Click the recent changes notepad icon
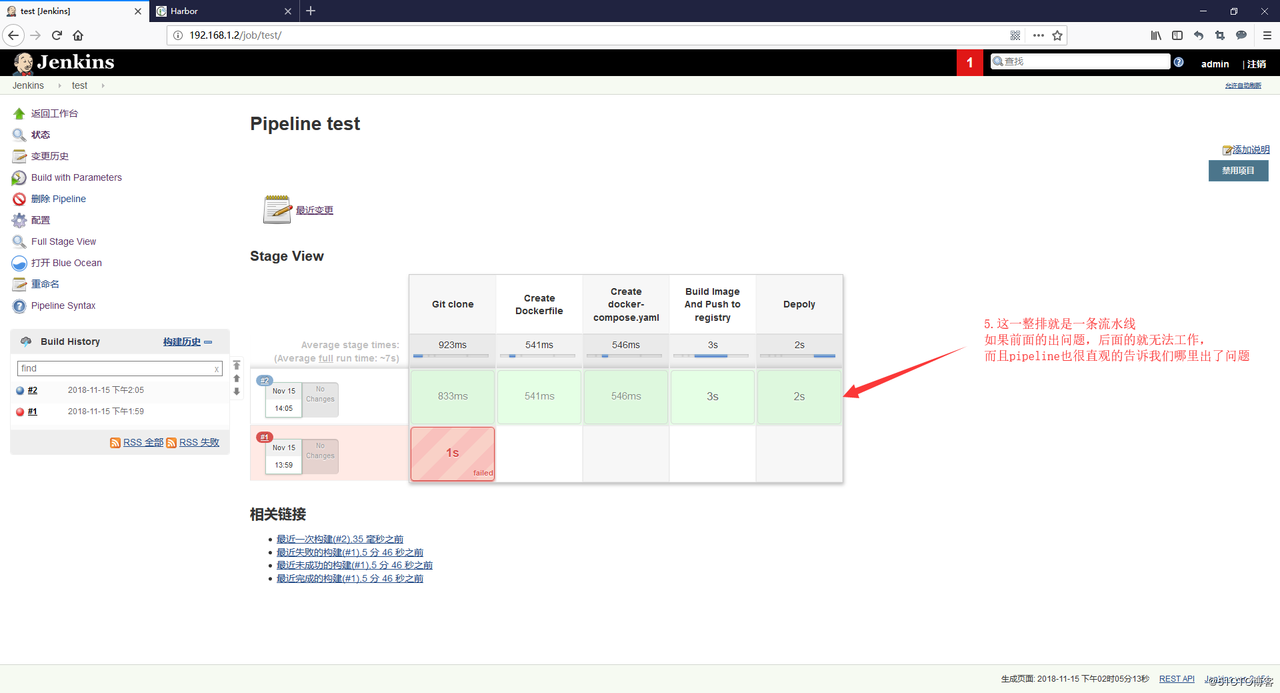Image resolution: width=1280 pixels, height=693 pixels. 278,209
